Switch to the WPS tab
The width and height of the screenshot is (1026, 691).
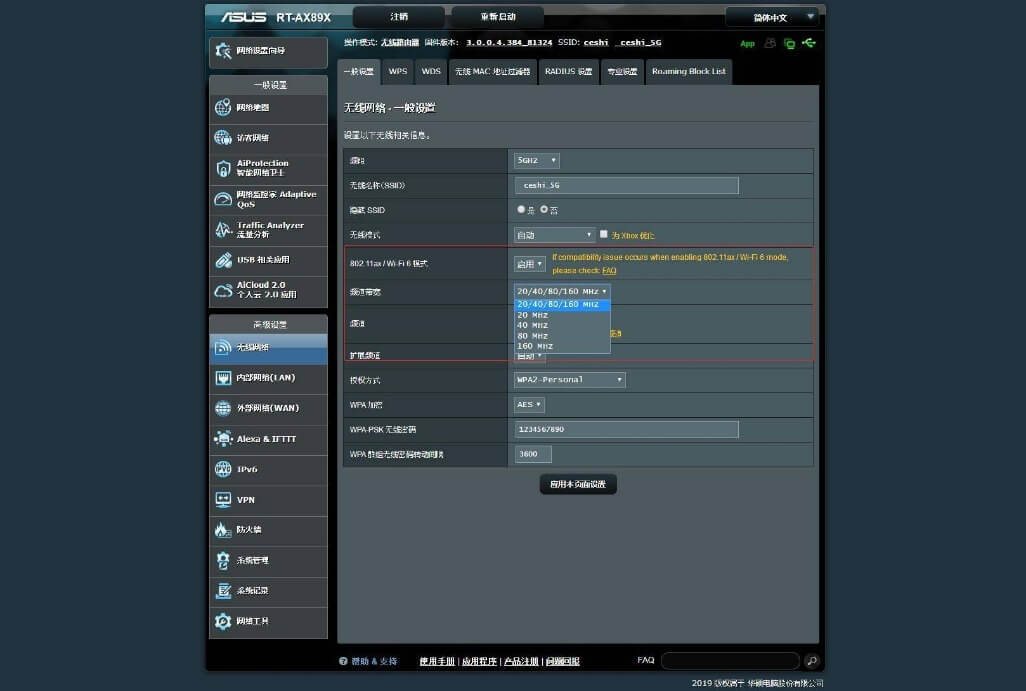(x=398, y=72)
